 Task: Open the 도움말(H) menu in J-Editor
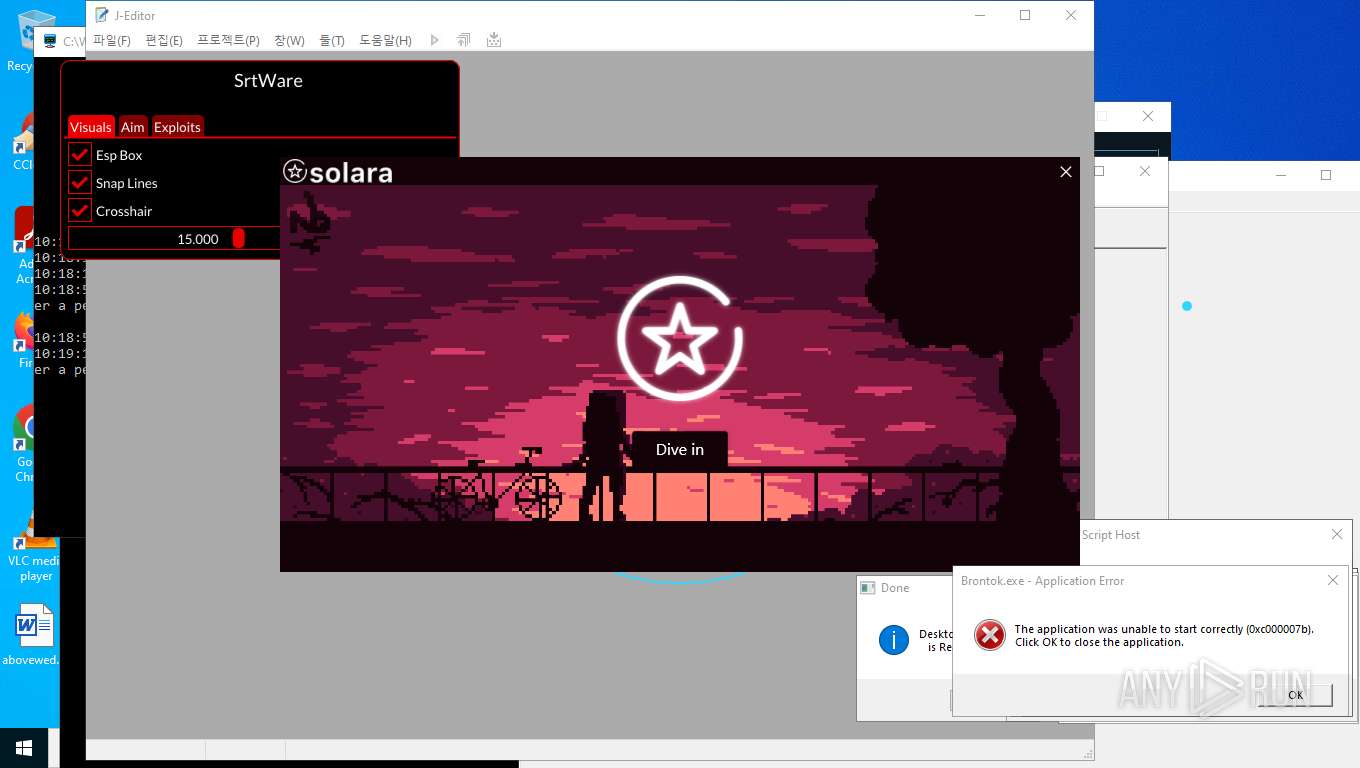point(385,40)
